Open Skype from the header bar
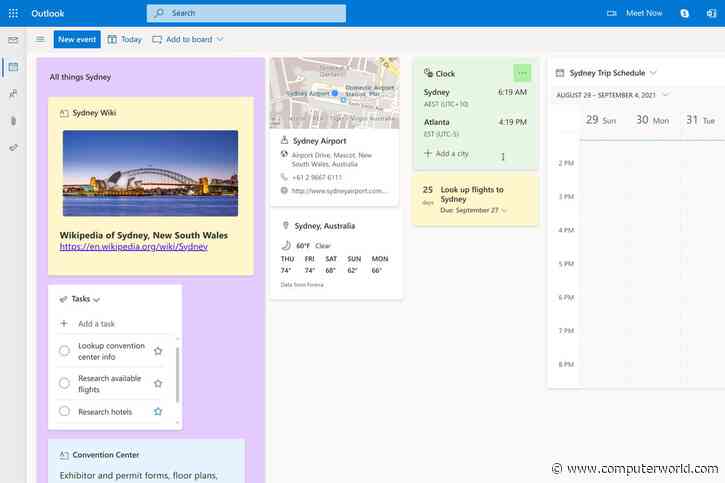The image size is (725, 483). pos(685,13)
